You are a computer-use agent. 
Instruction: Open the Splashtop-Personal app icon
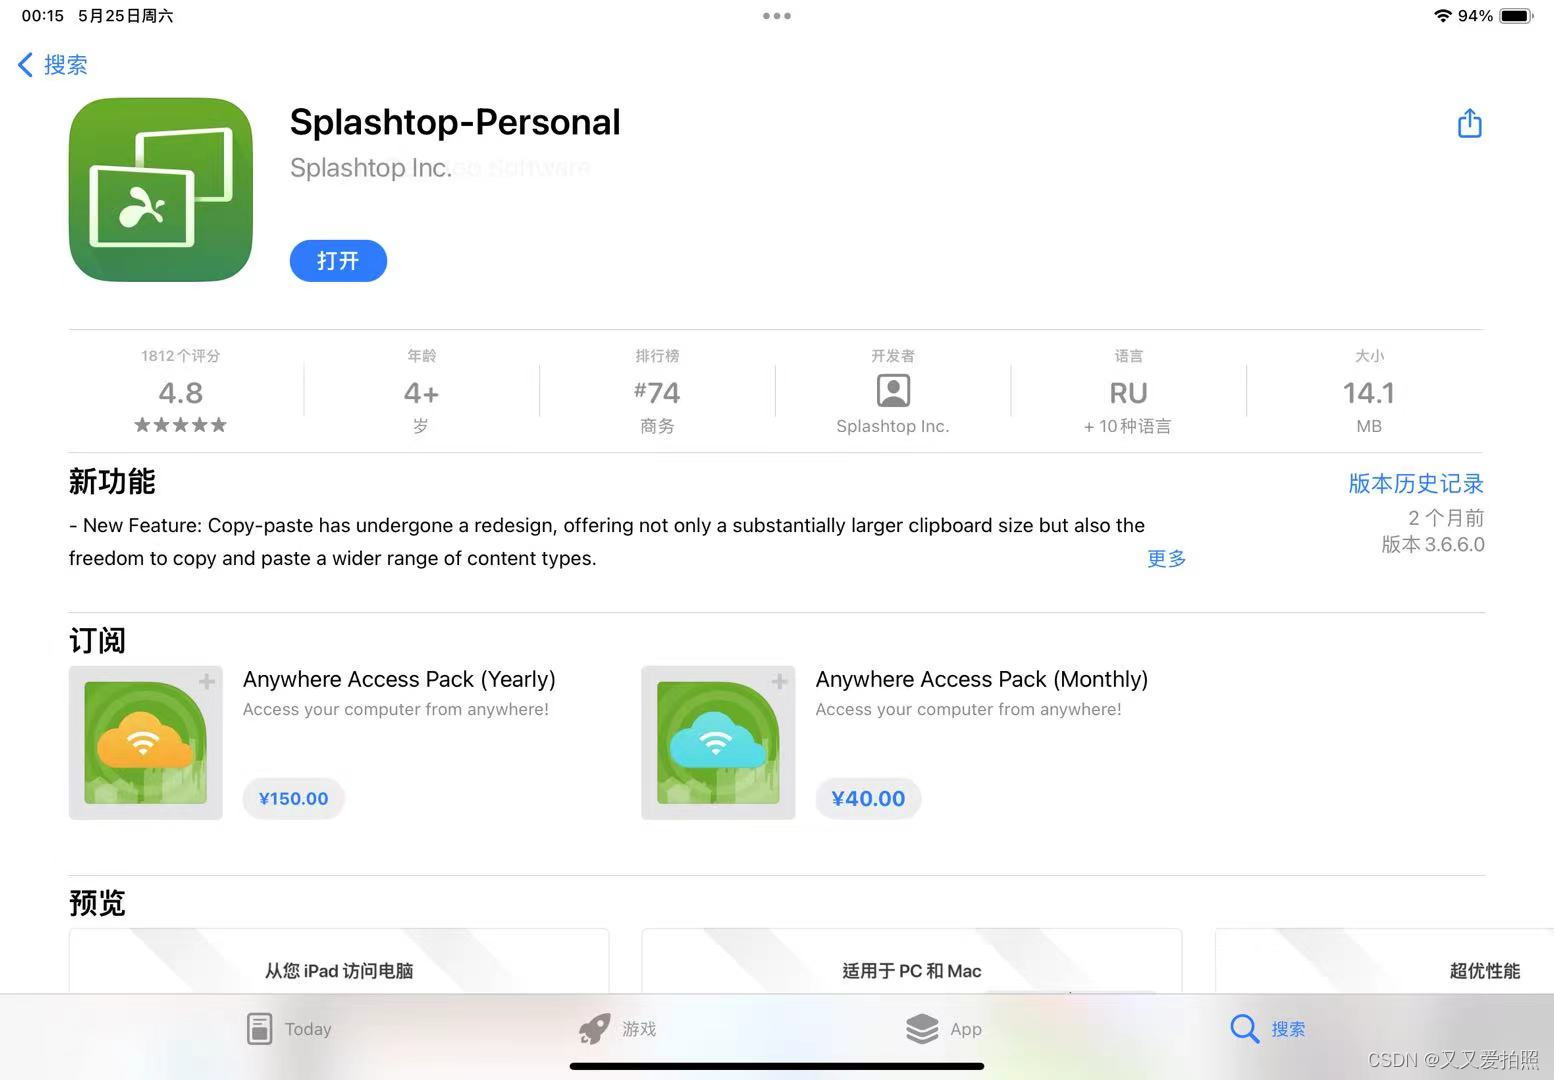coord(161,190)
